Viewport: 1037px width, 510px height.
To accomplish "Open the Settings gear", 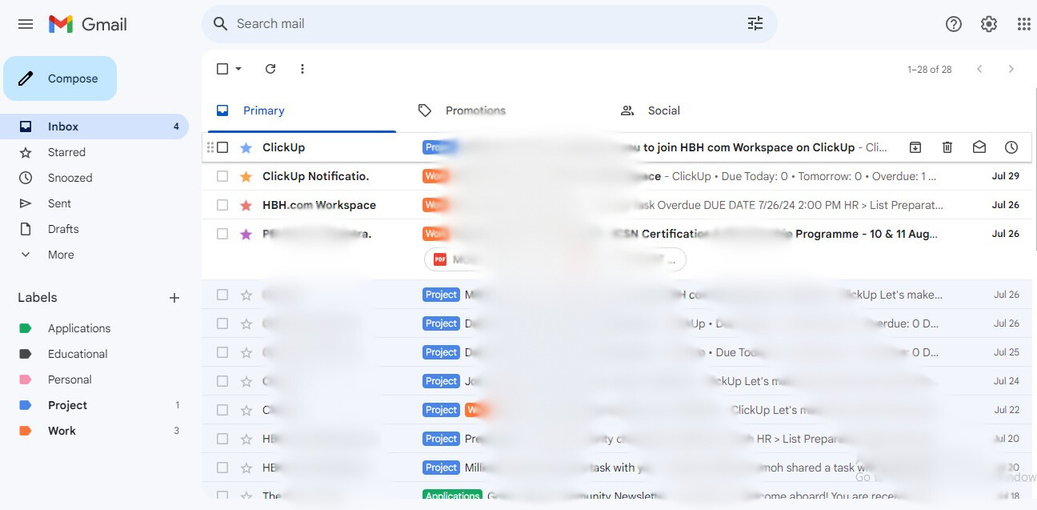I will (x=989, y=24).
